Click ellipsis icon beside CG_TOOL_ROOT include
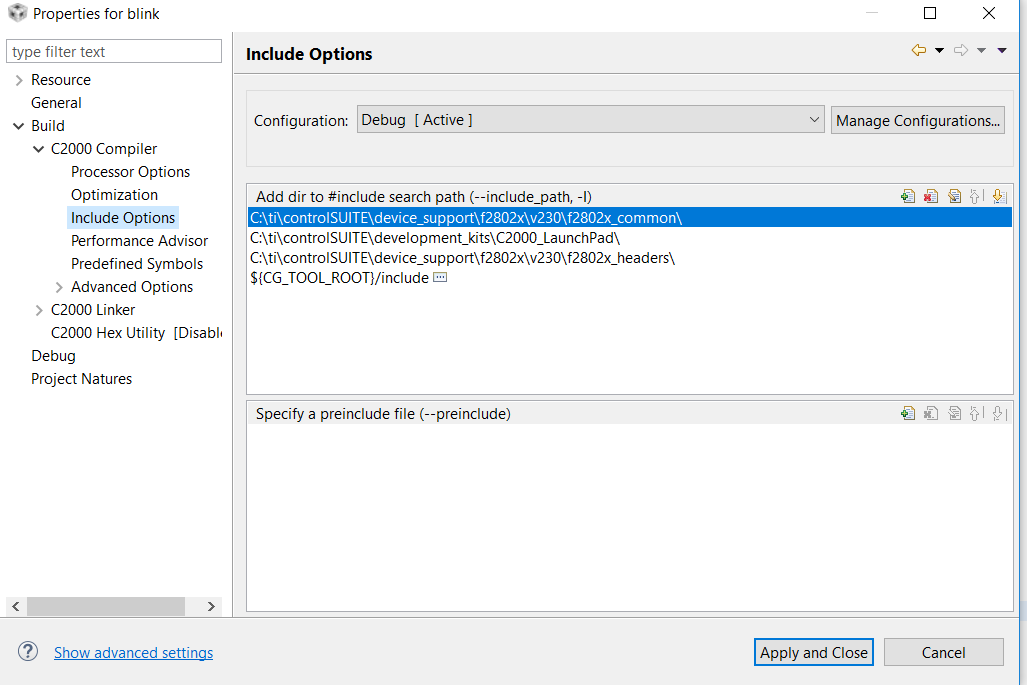The height and width of the screenshot is (685, 1027). coord(440,278)
